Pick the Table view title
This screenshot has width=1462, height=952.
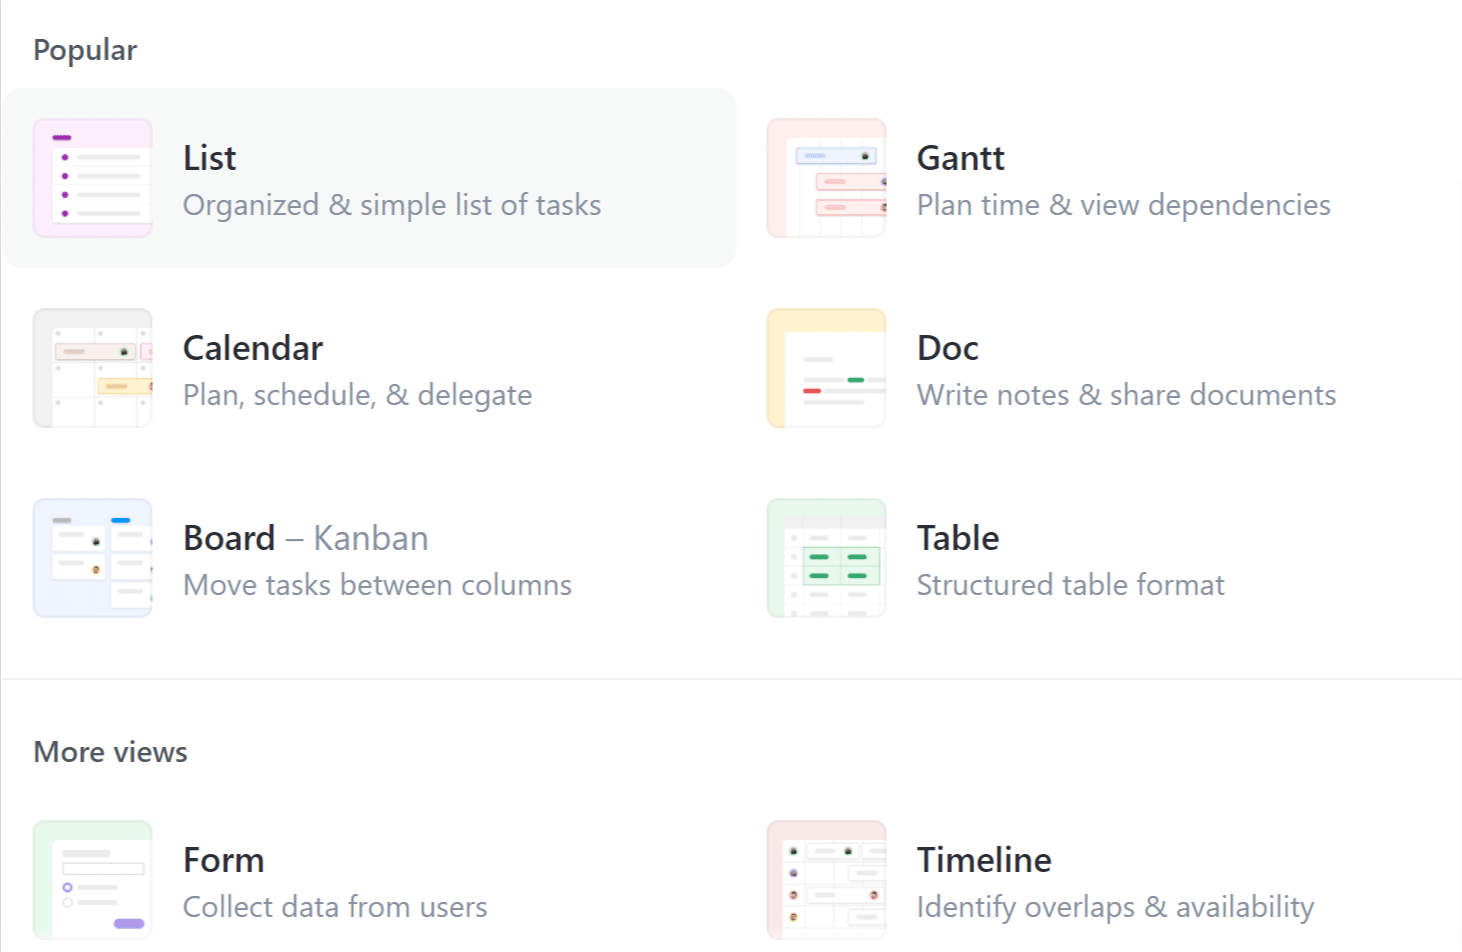pos(958,538)
